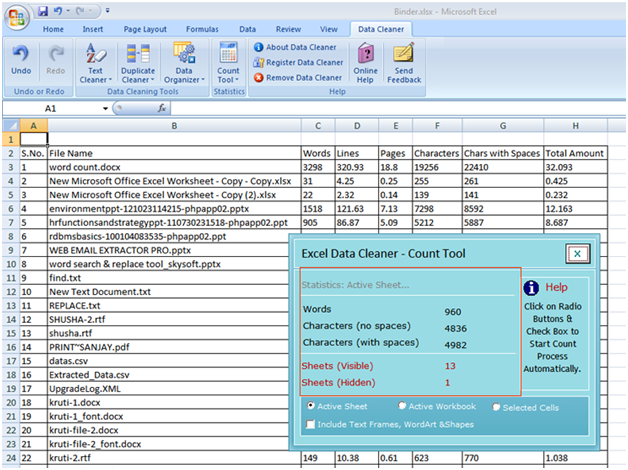Open the Text Cleaner tool
The image size is (628, 470).
(95, 63)
